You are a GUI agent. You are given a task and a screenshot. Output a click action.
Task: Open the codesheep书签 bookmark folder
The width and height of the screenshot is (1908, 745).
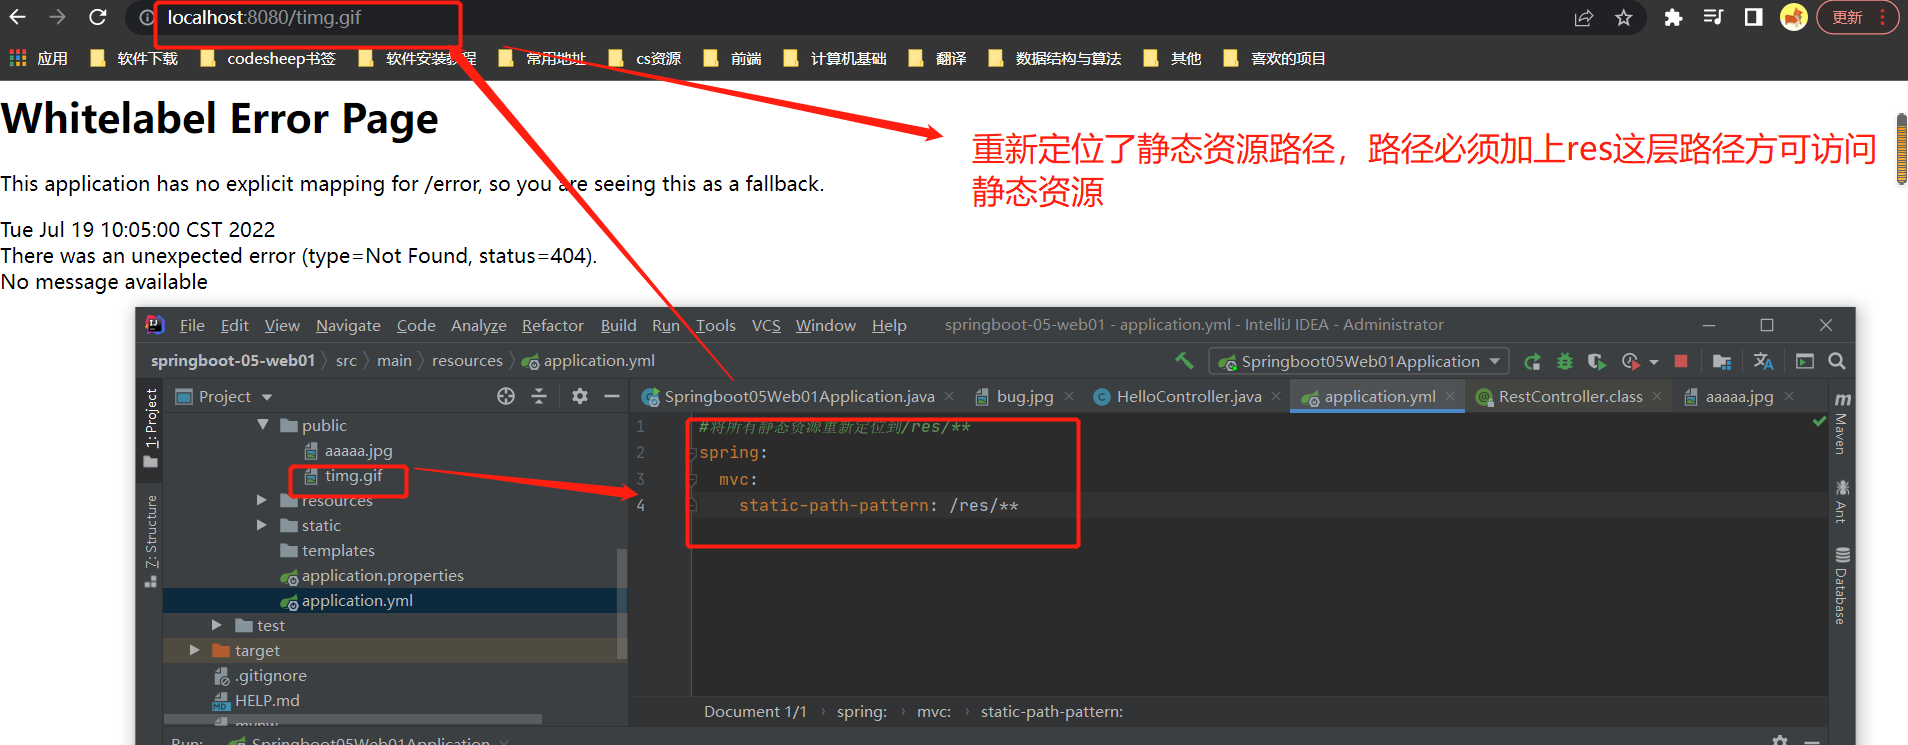click(268, 59)
